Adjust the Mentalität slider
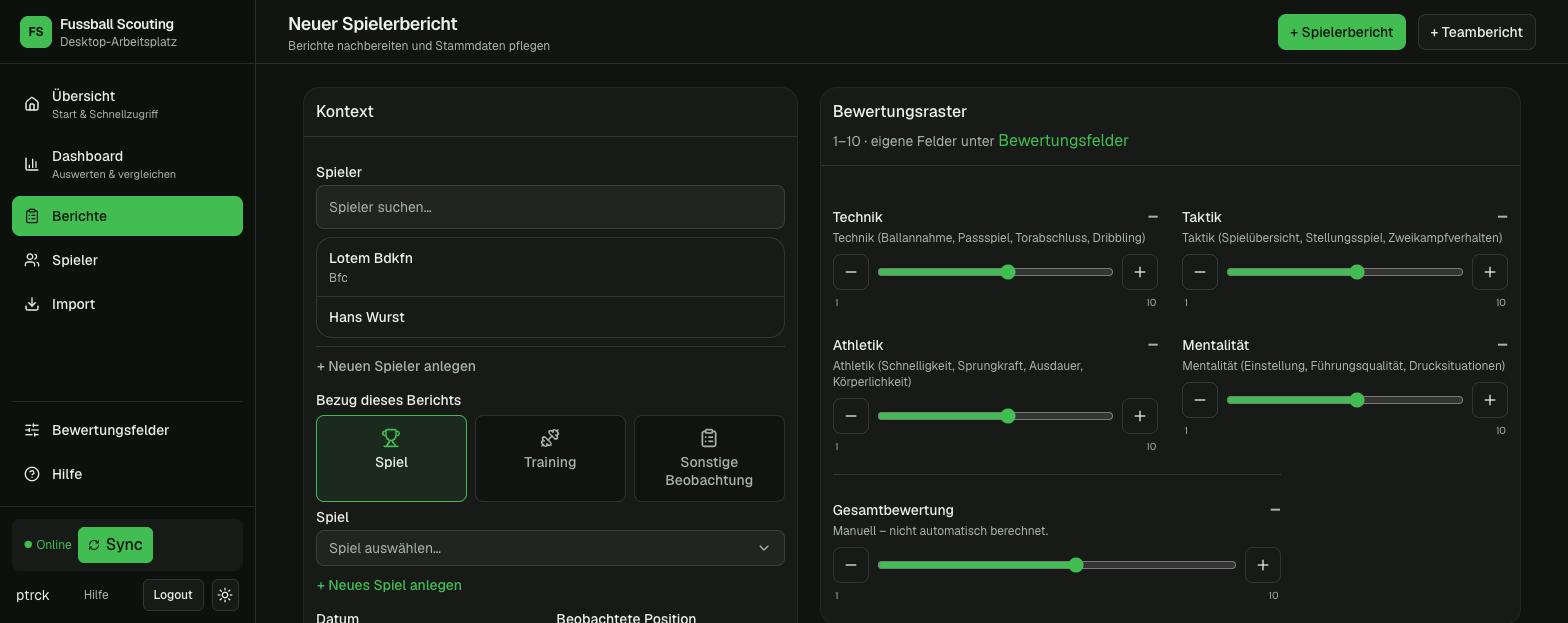 point(1345,400)
